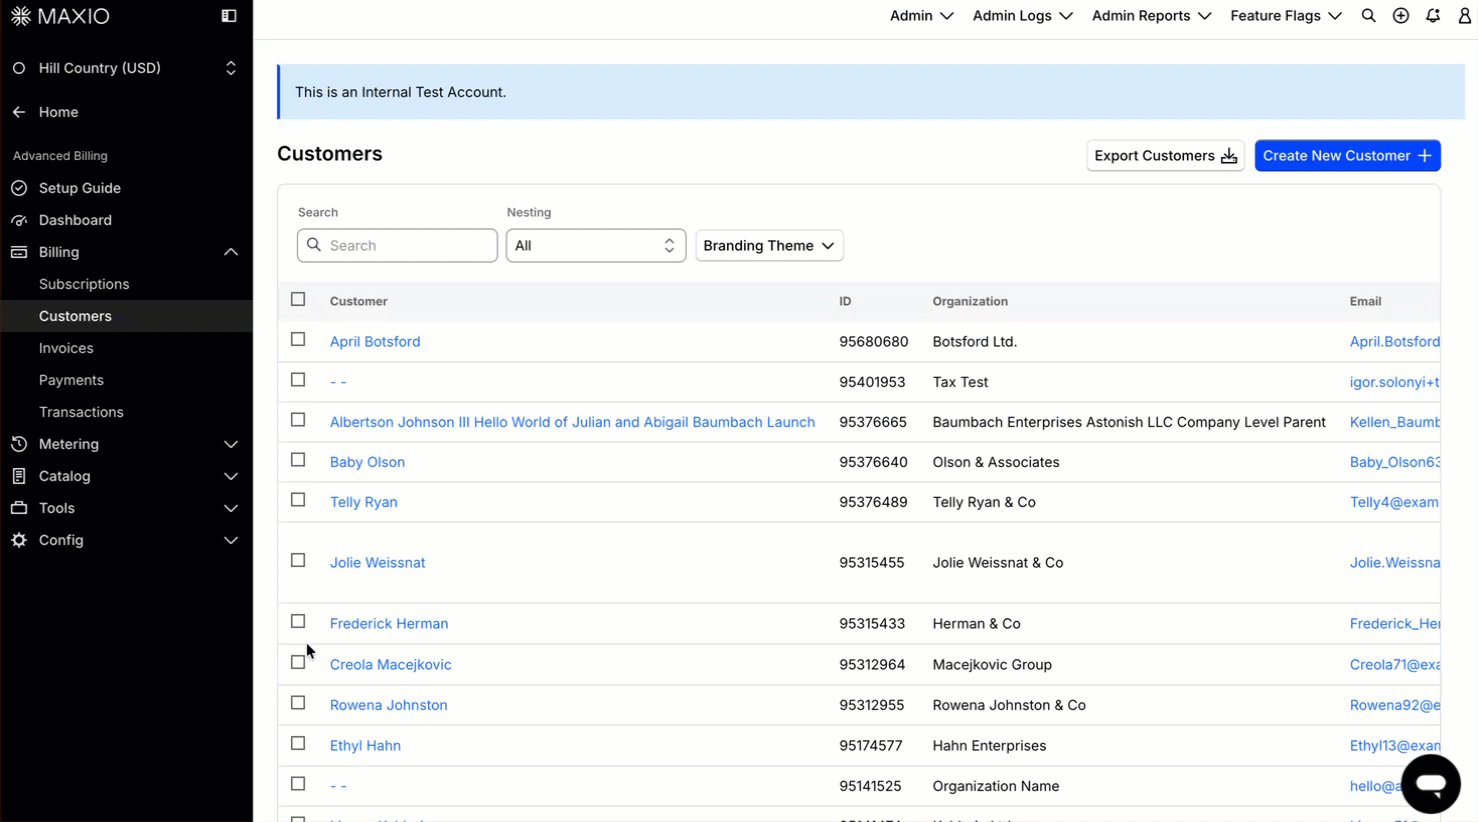Click ID 95315455 cell
The image size is (1478, 822).
pos(872,563)
